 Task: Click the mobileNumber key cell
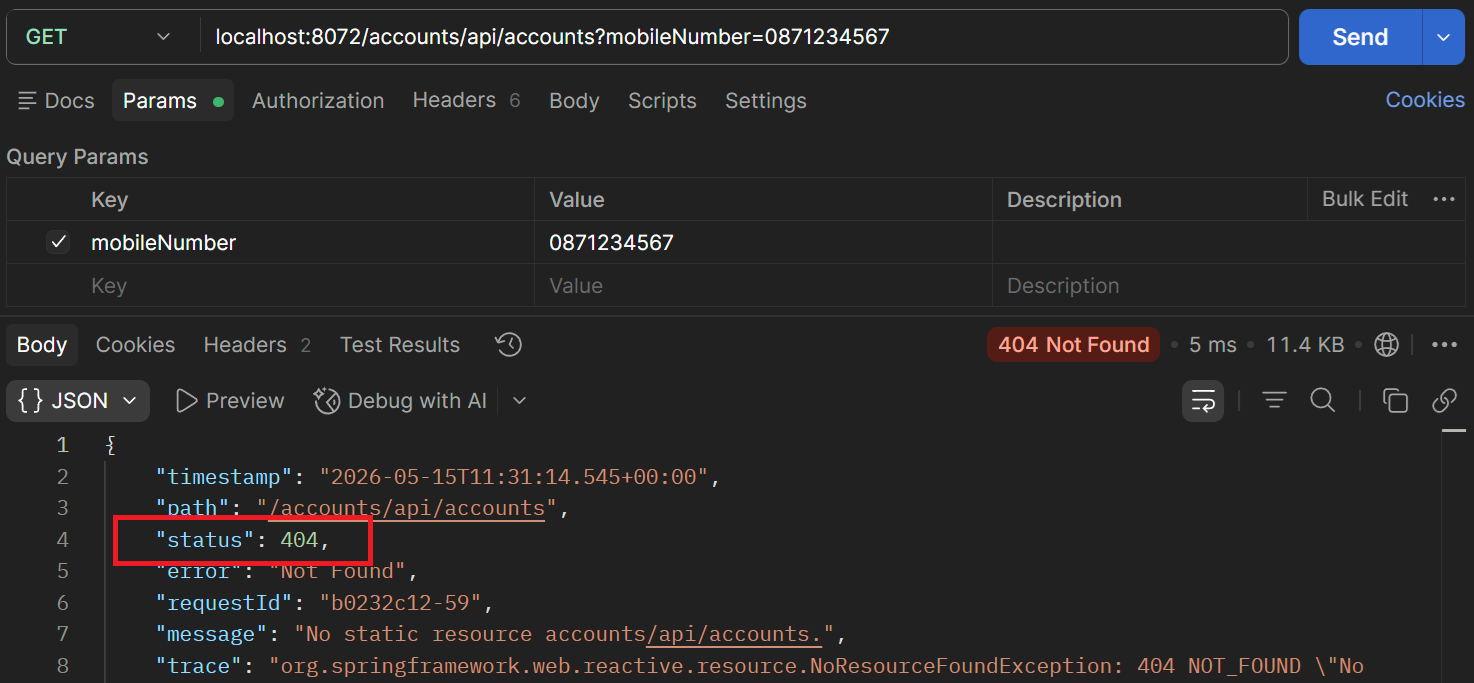click(x=310, y=242)
